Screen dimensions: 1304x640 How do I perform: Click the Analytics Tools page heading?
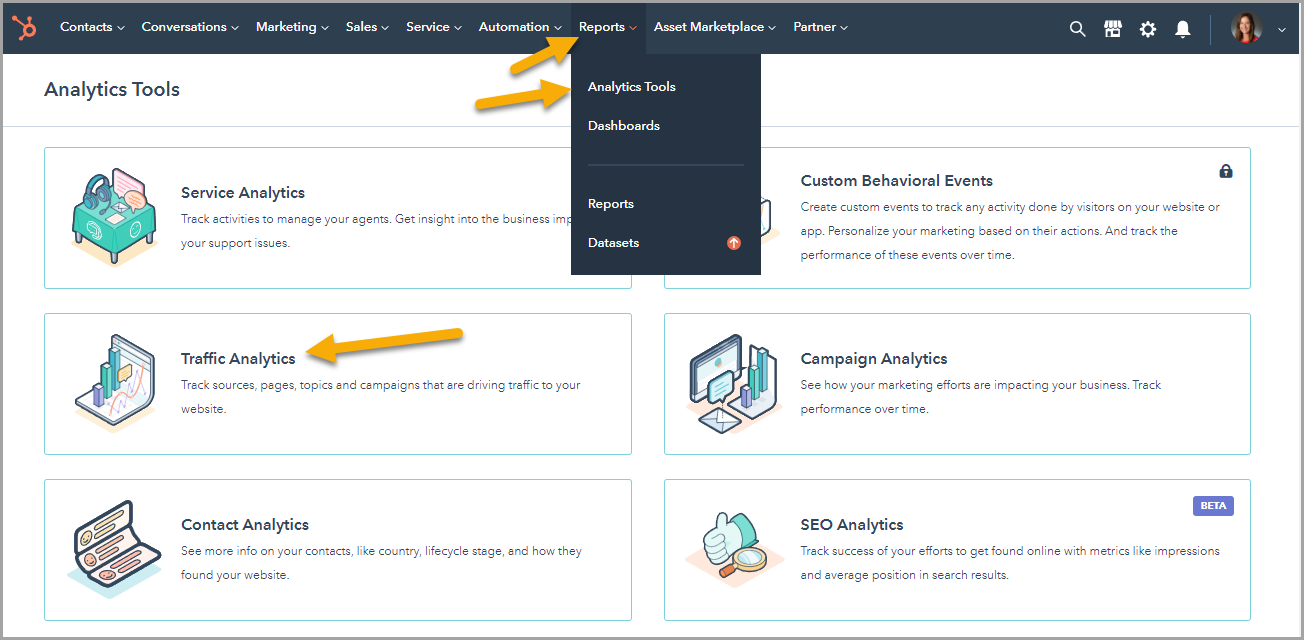(112, 89)
